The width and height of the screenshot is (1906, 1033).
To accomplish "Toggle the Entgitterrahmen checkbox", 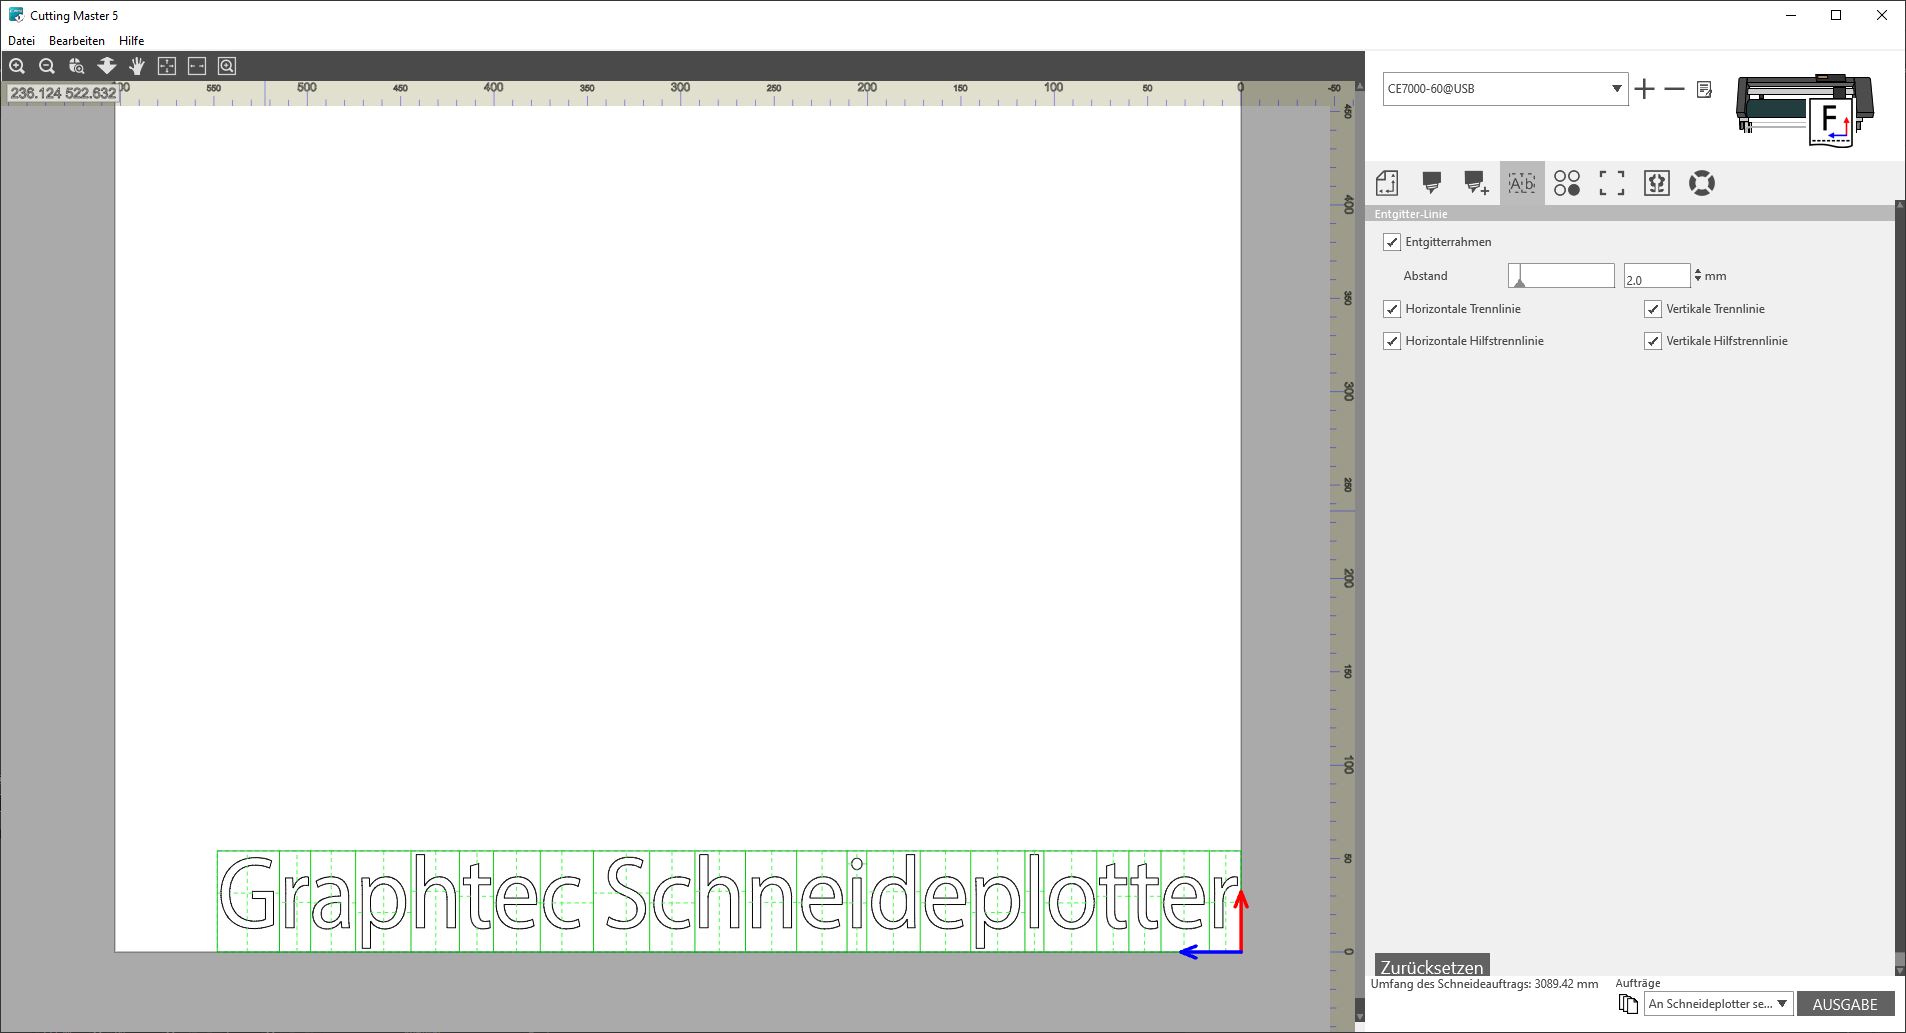I will pos(1392,242).
